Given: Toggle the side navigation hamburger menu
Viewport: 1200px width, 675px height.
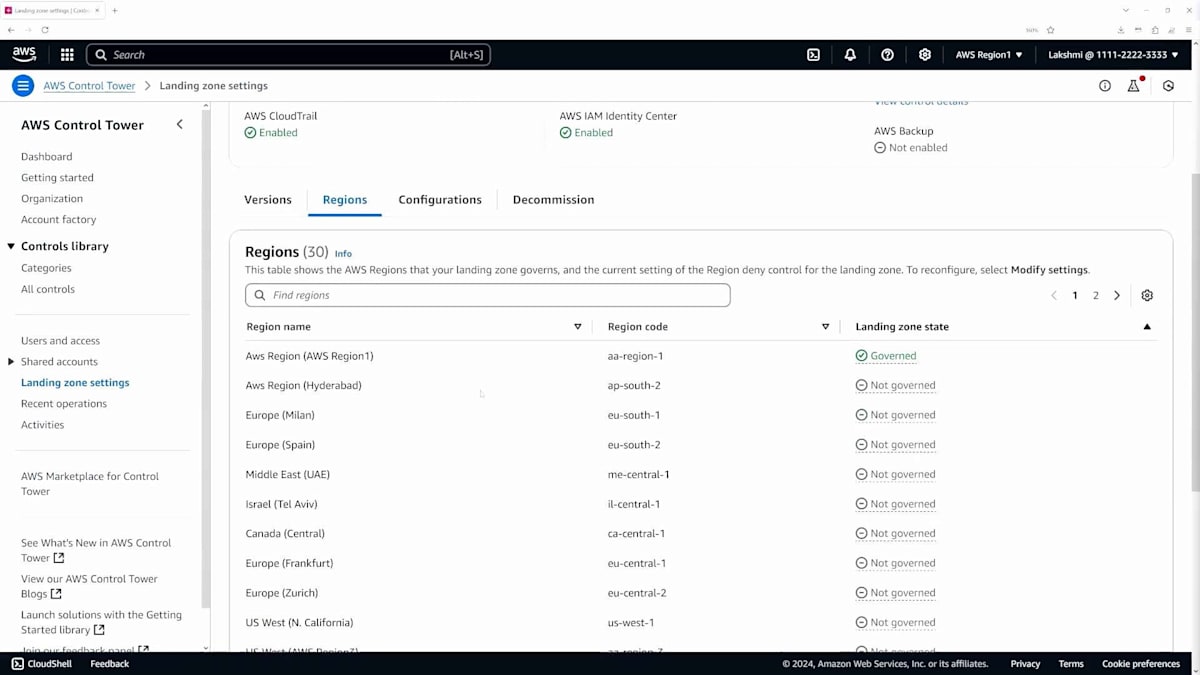Looking at the screenshot, I should (23, 86).
